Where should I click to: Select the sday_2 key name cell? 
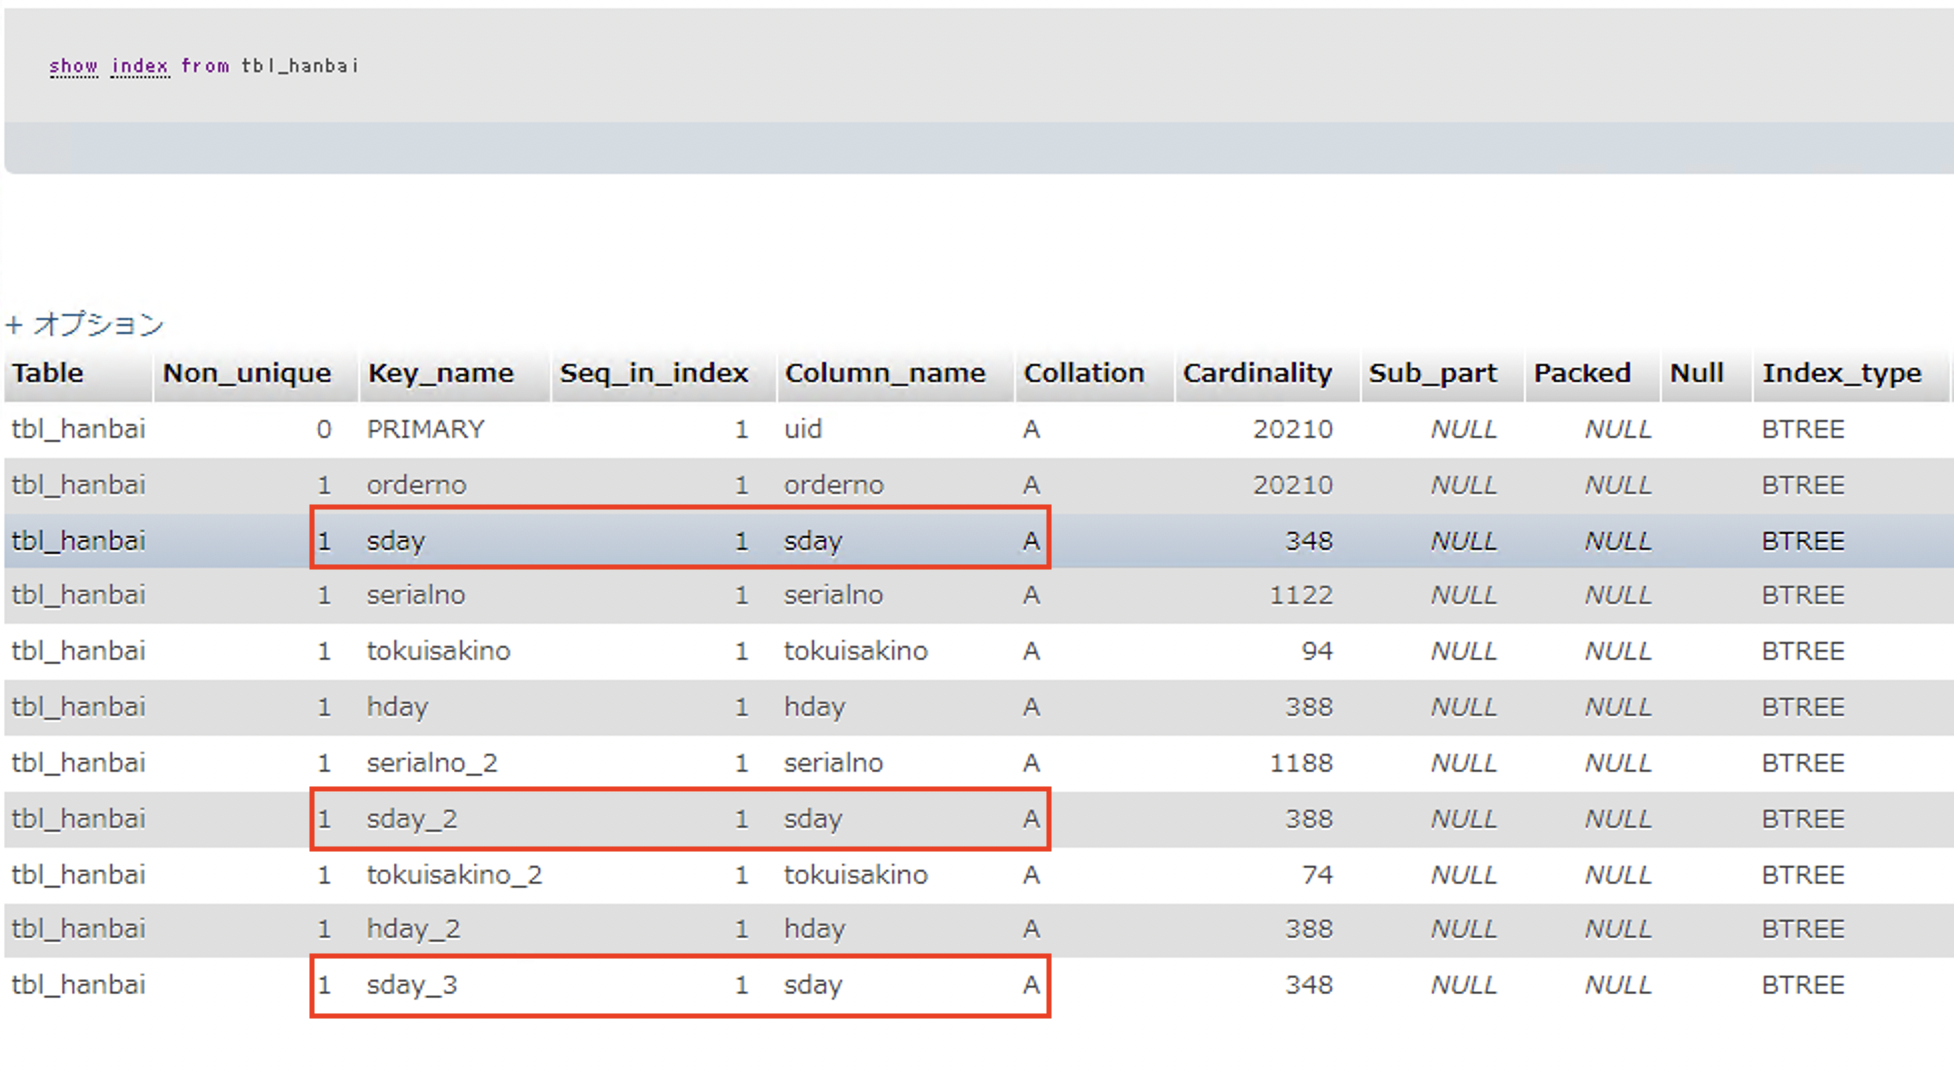(x=411, y=819)
